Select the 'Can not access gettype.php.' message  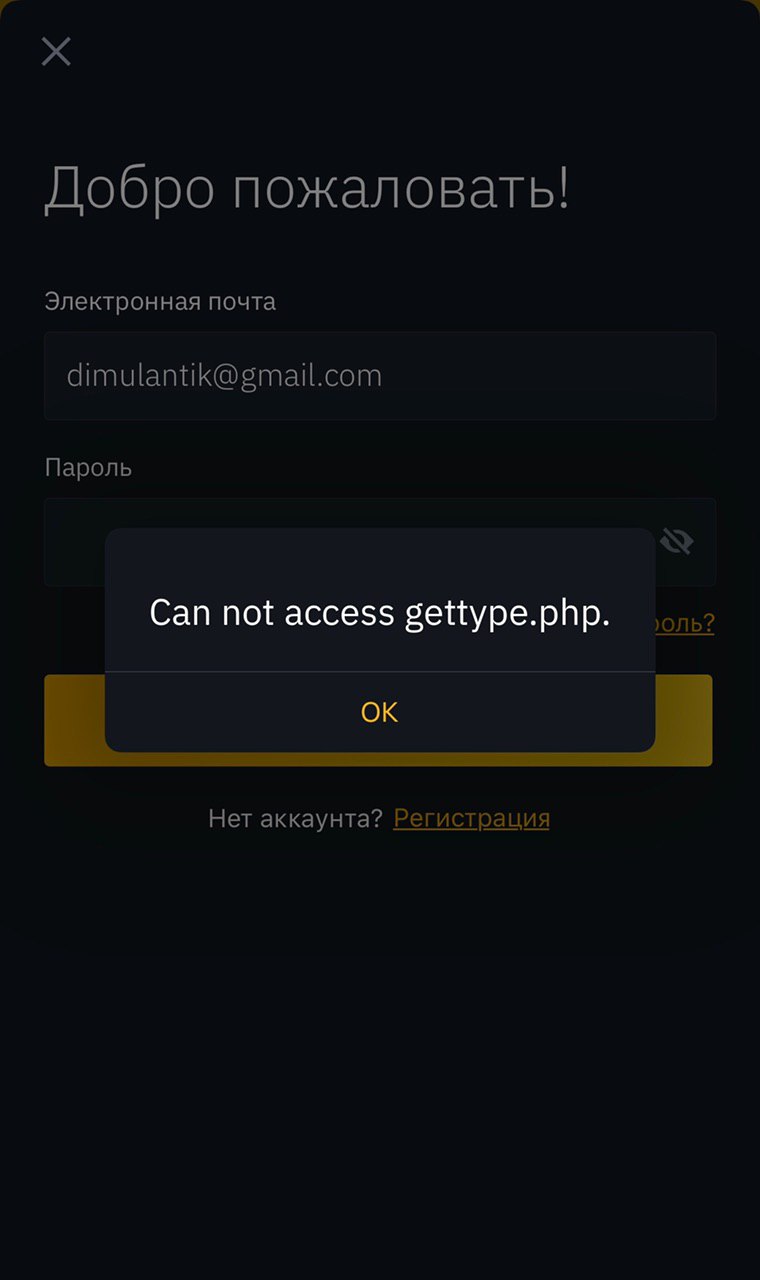380,612
